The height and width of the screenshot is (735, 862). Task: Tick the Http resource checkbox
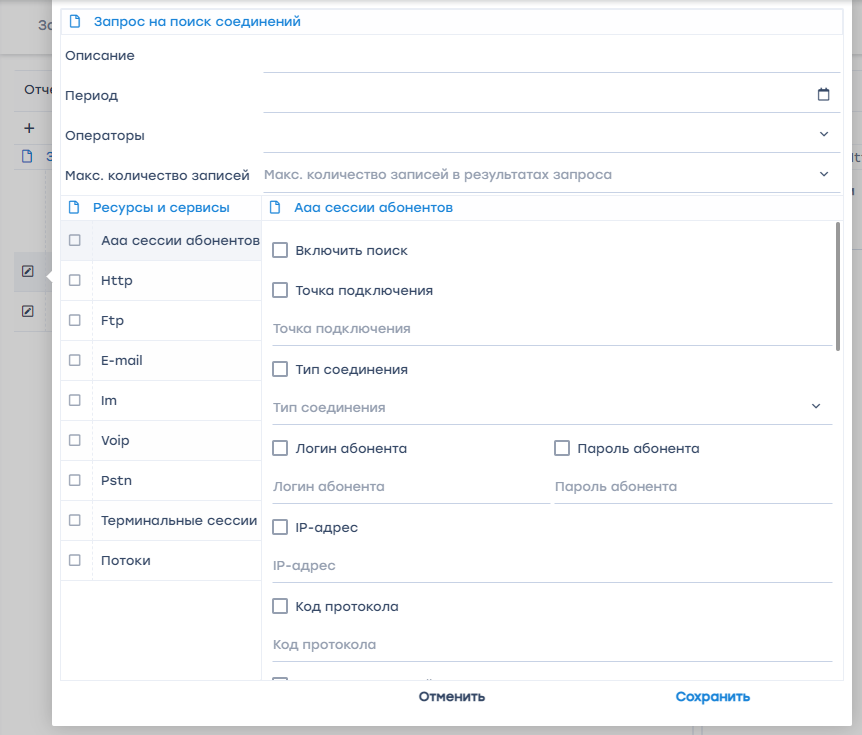75,281
